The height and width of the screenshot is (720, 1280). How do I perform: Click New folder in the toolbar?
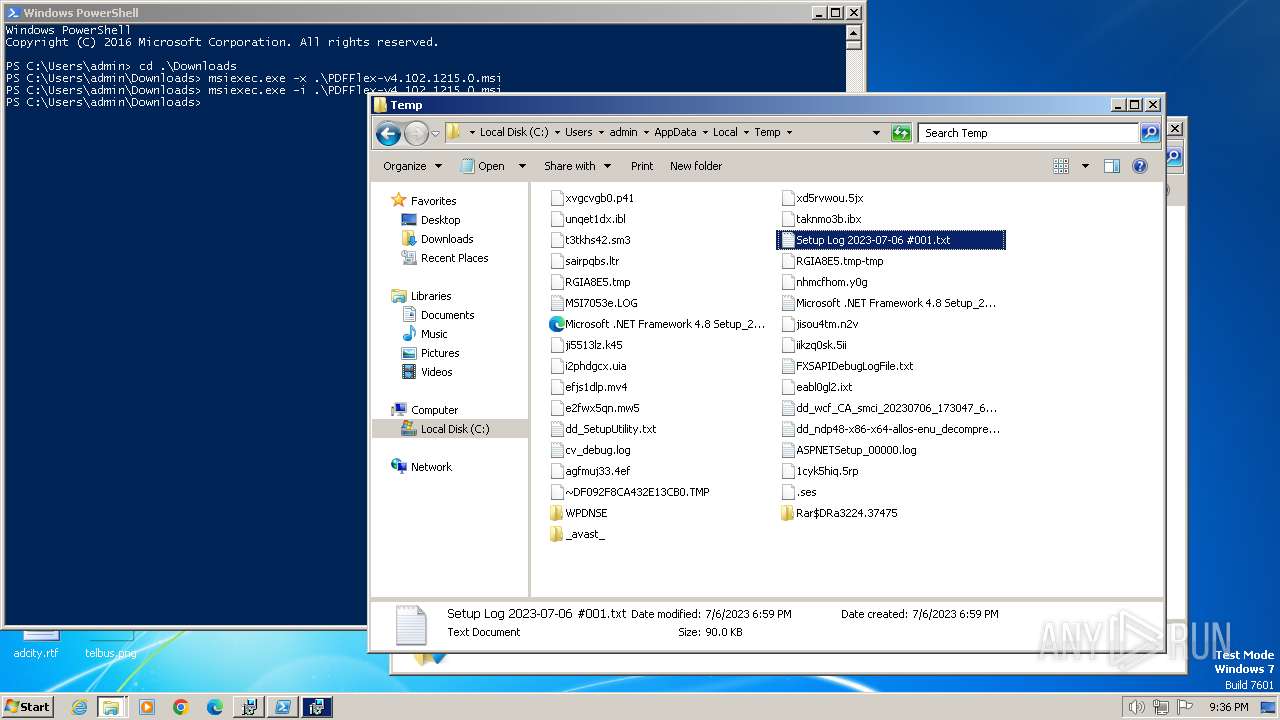tap(696, 166)
